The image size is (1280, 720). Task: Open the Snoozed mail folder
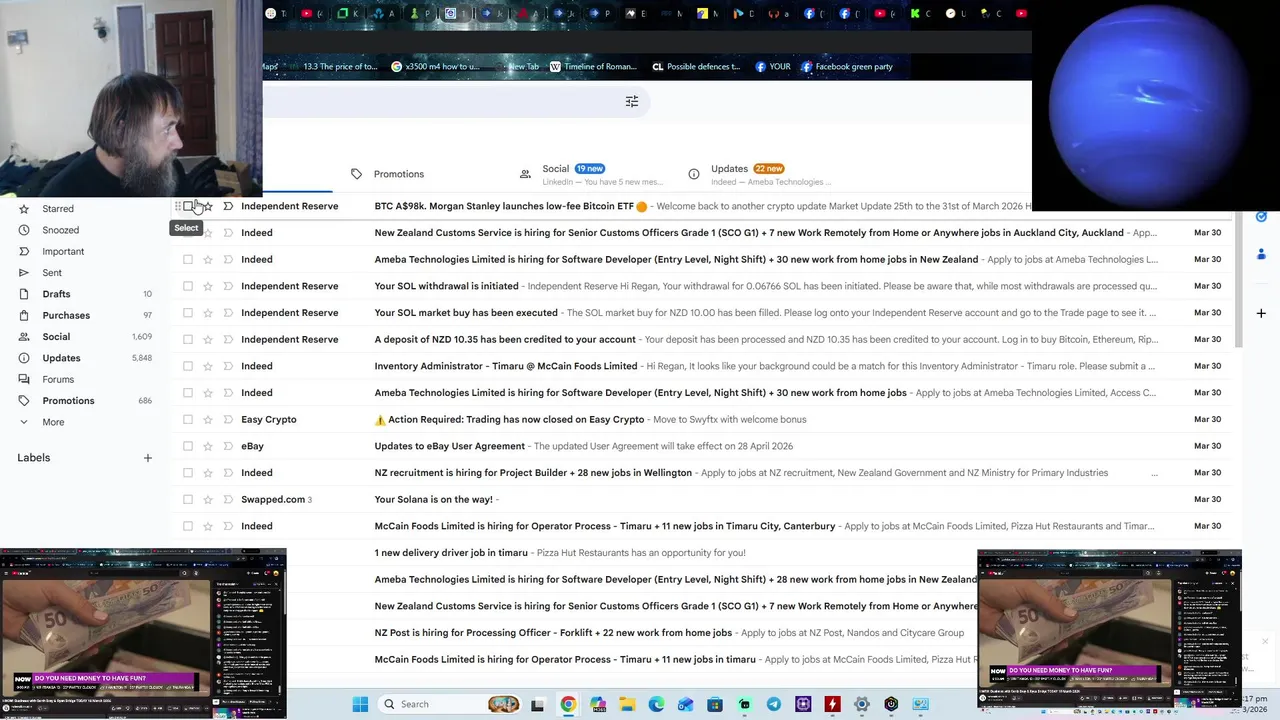60,230
